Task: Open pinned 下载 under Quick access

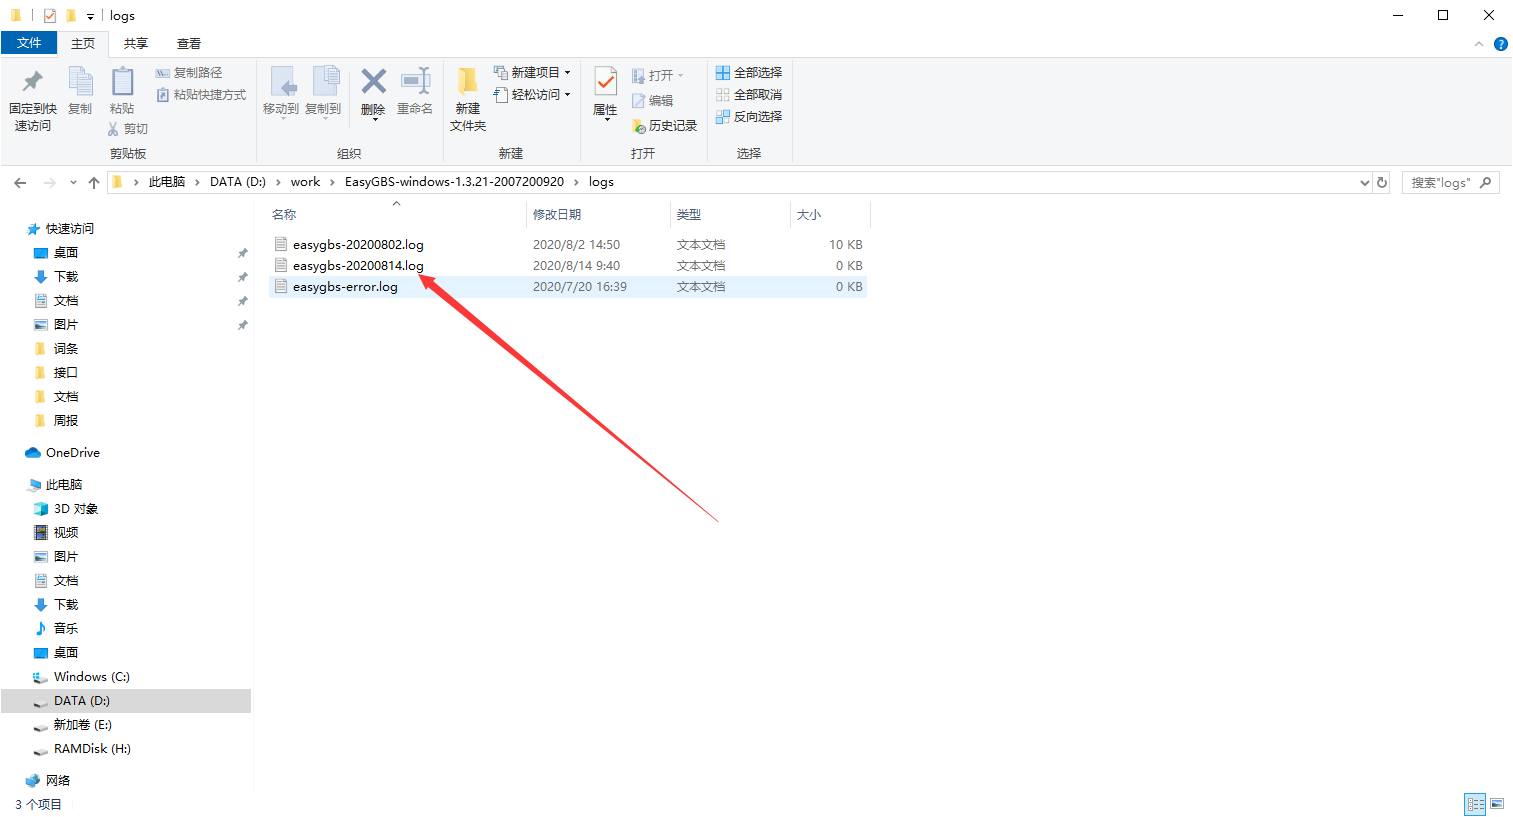Action: pyautogui.click(x=56, y=277)
